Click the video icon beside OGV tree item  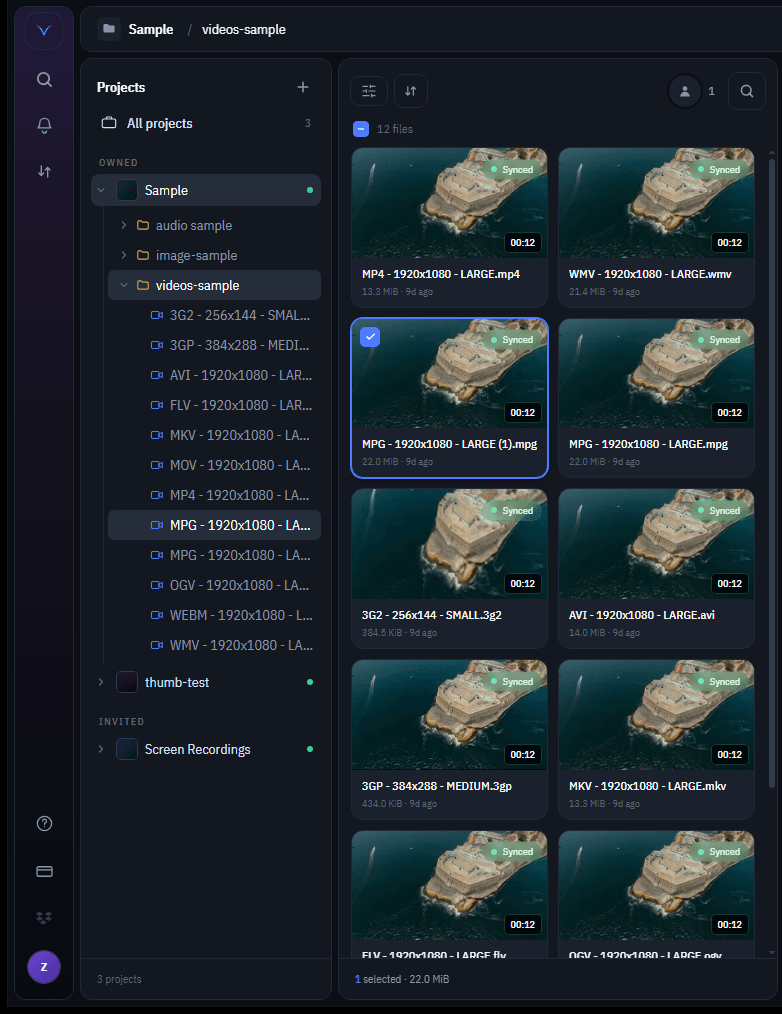click(x=157, y=585)
